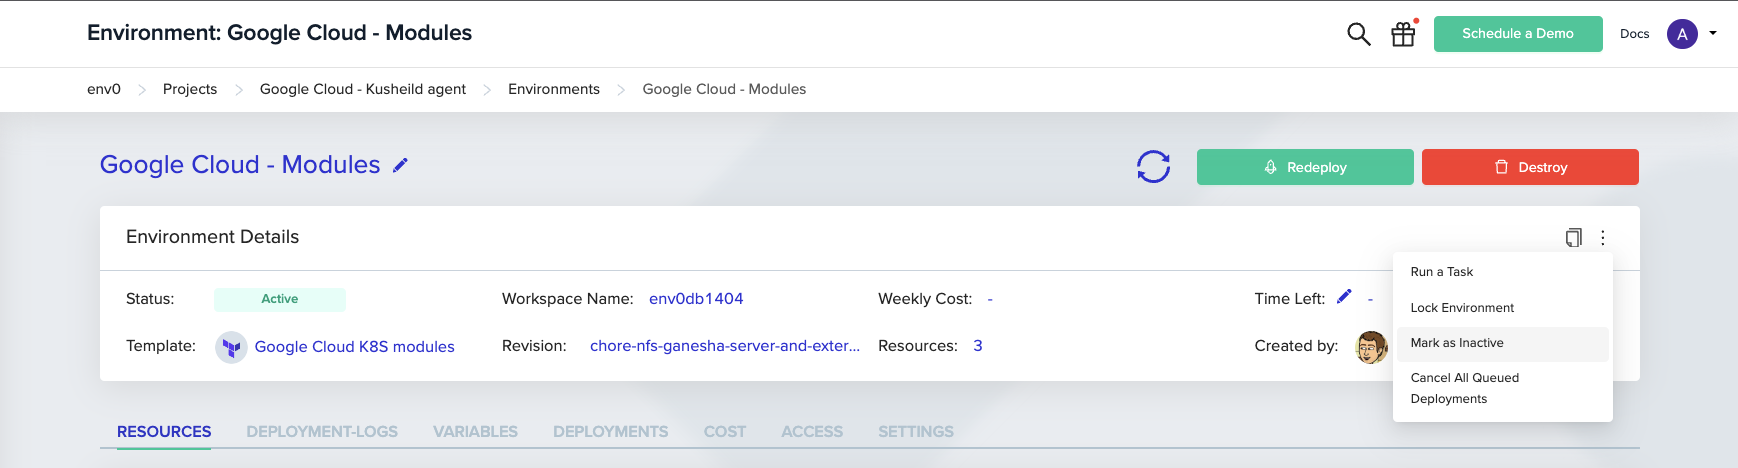1738x468 pixels.
Task: Expand the account dropdown caret
Action: (x=1713, y=33)
